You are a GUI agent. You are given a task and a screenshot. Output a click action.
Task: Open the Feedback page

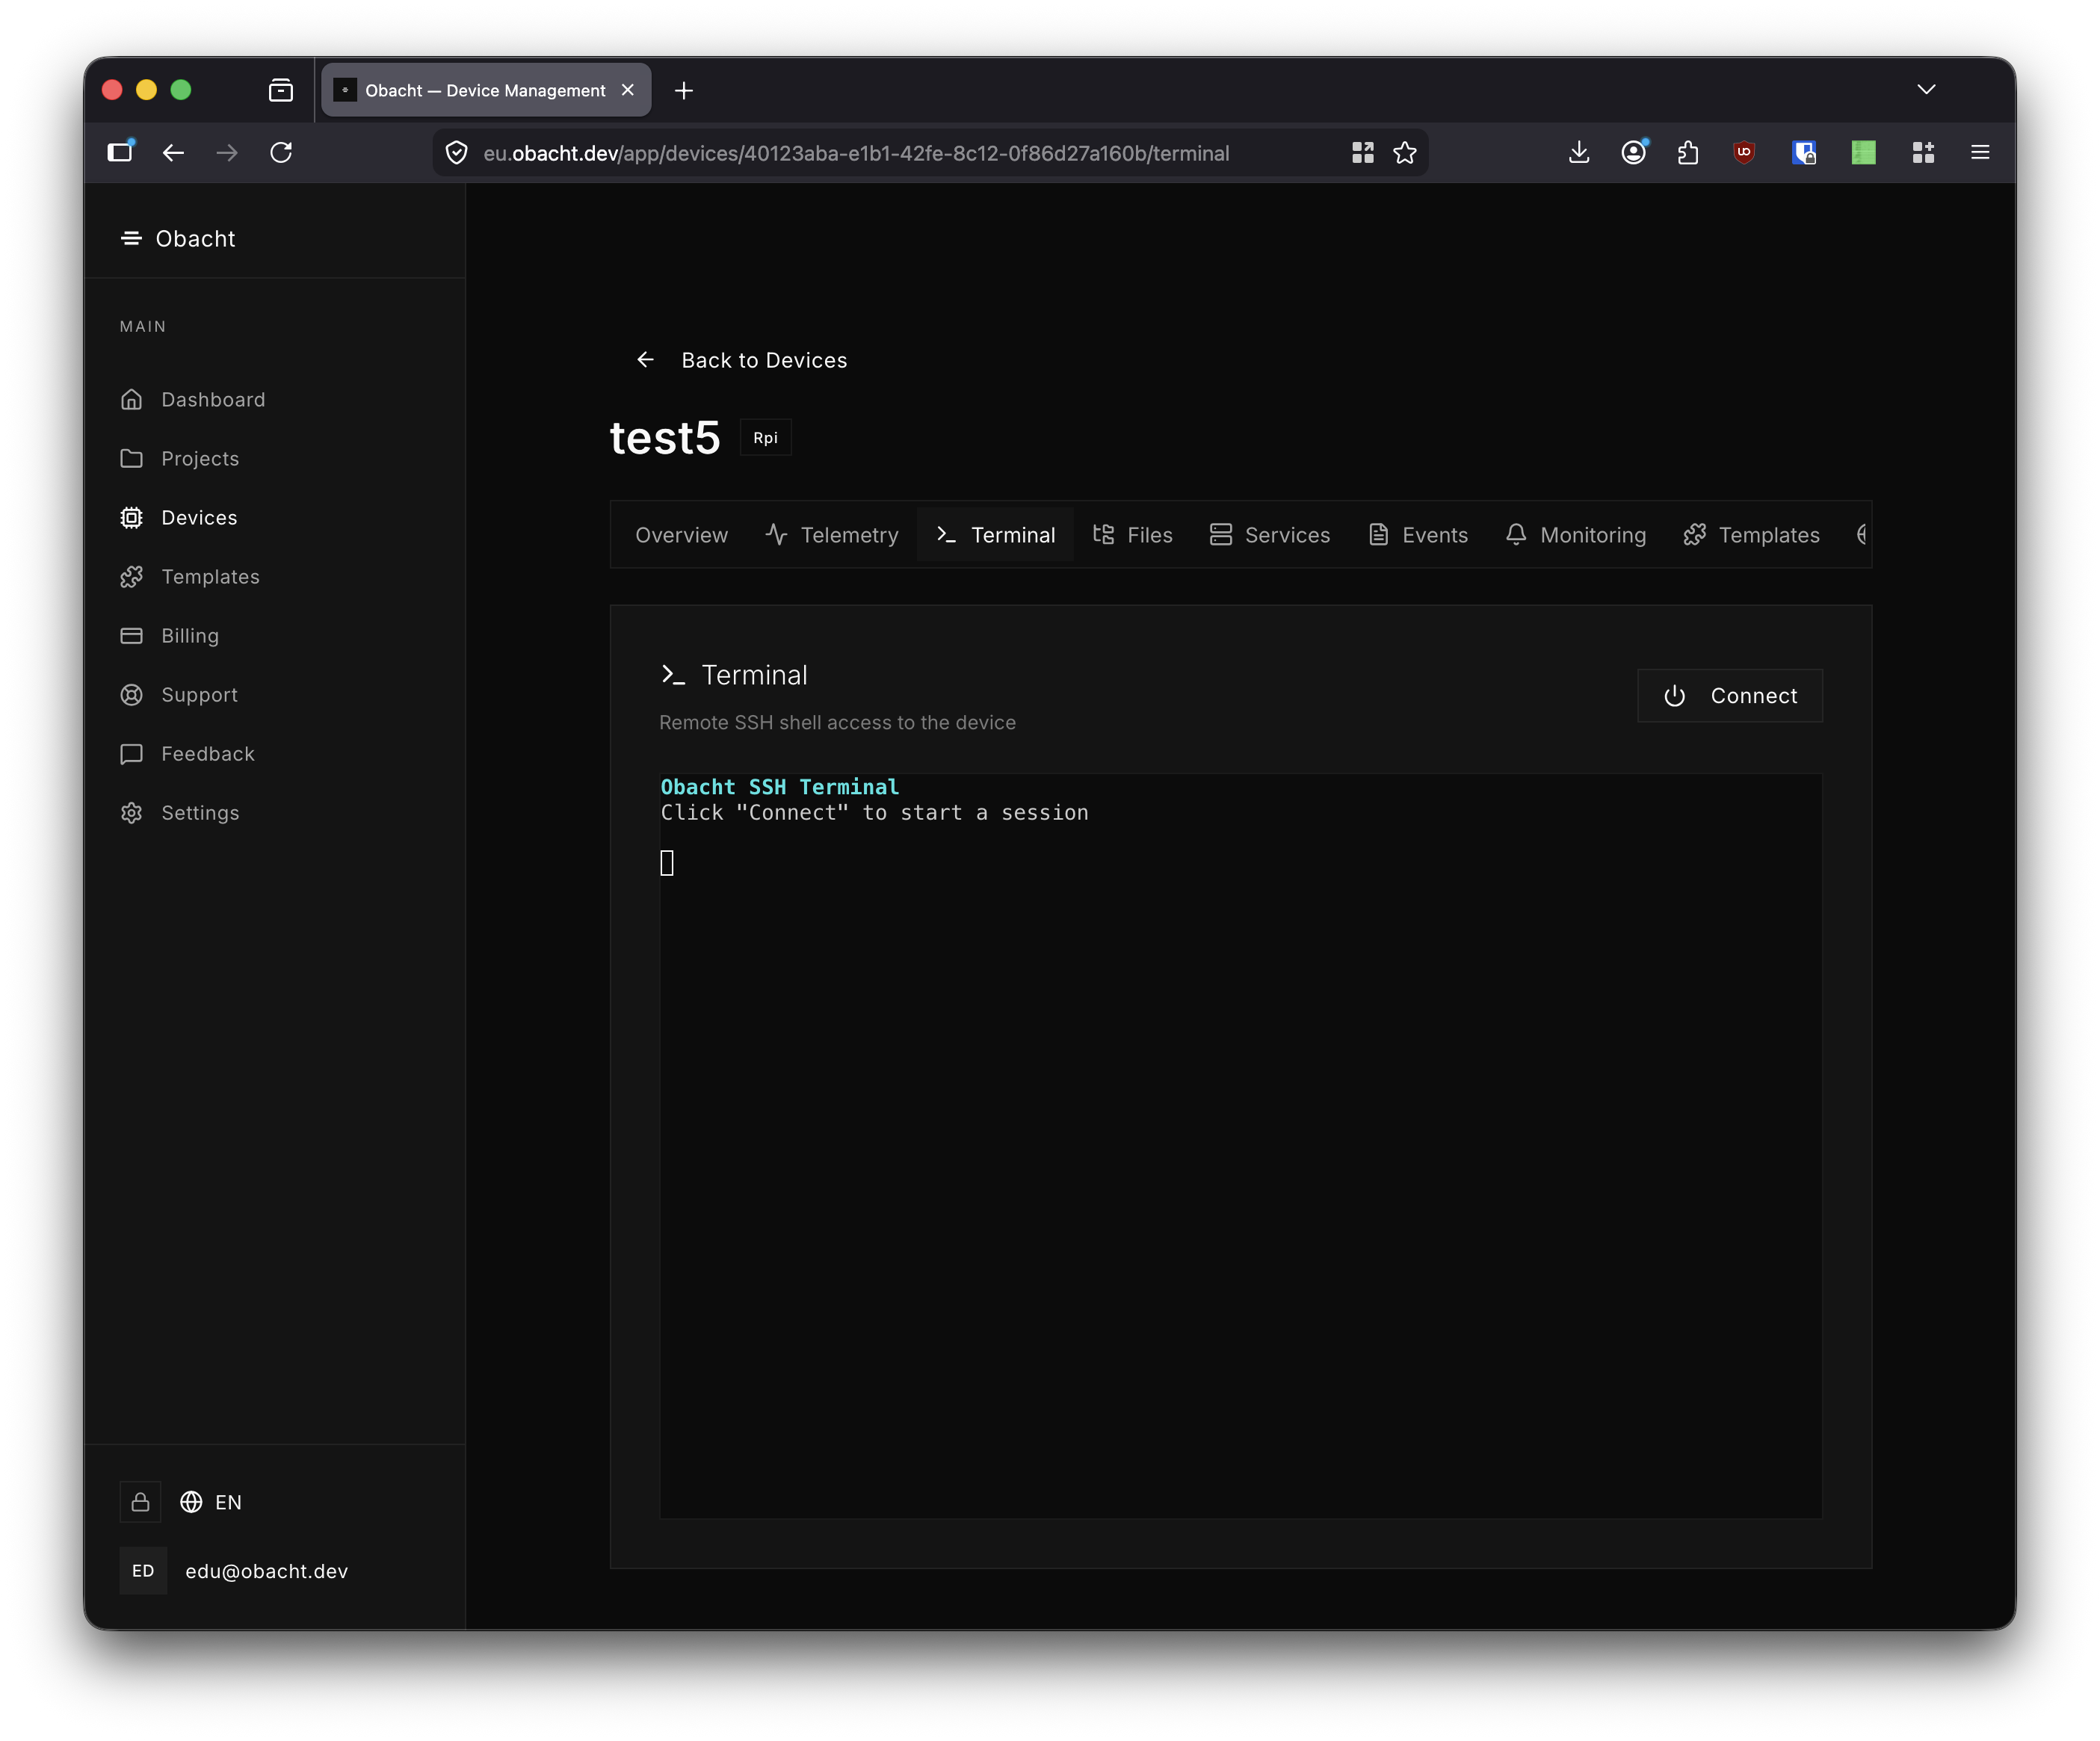coord(188,753)
